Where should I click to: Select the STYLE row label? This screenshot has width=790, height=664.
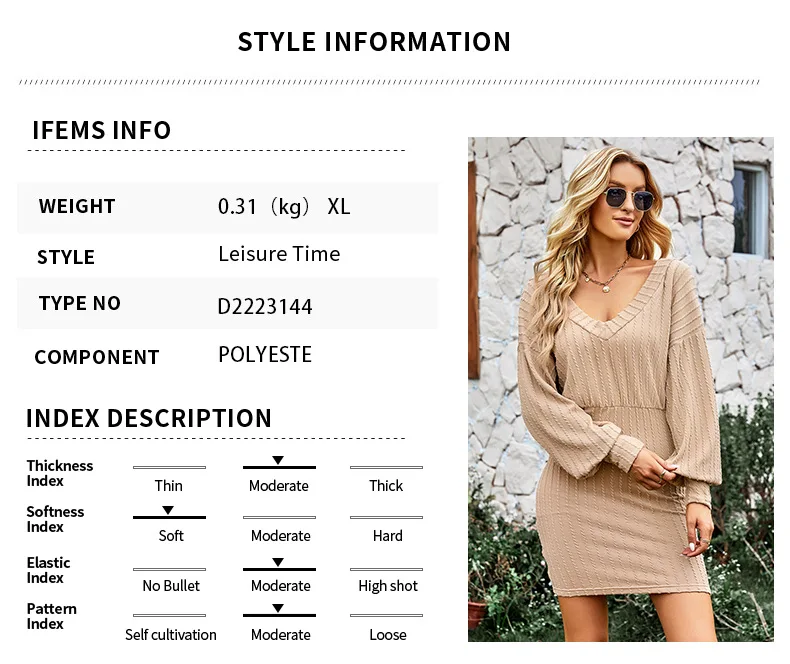click(66, 257)
